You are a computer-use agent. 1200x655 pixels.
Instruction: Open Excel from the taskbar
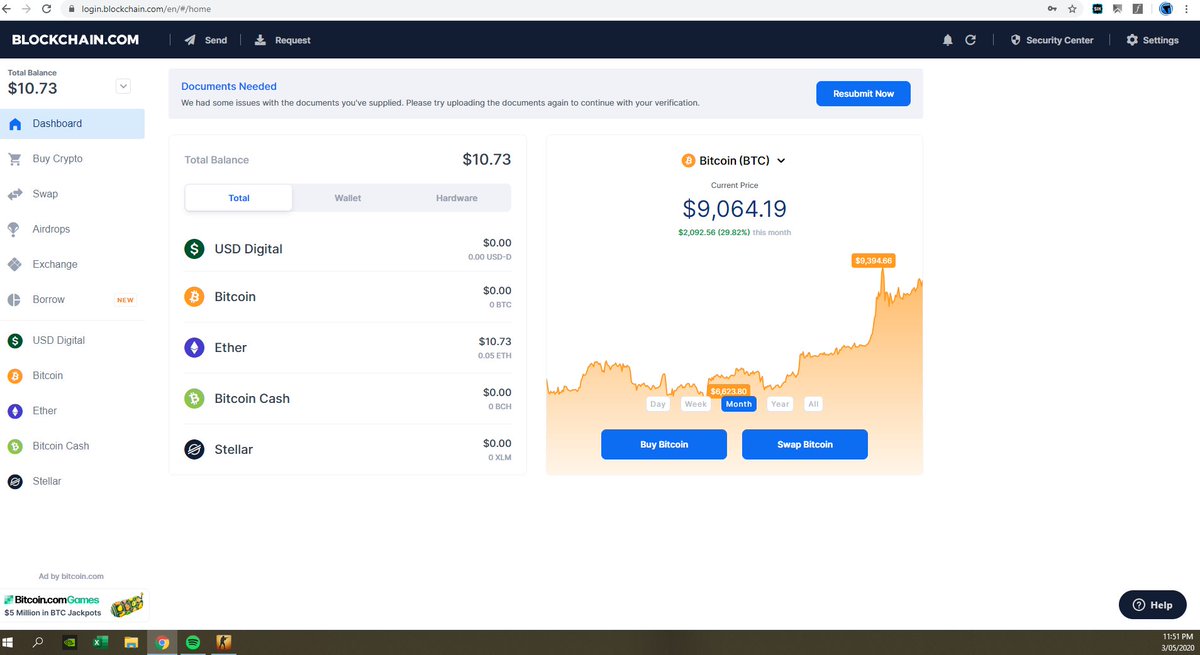point(100,643)
